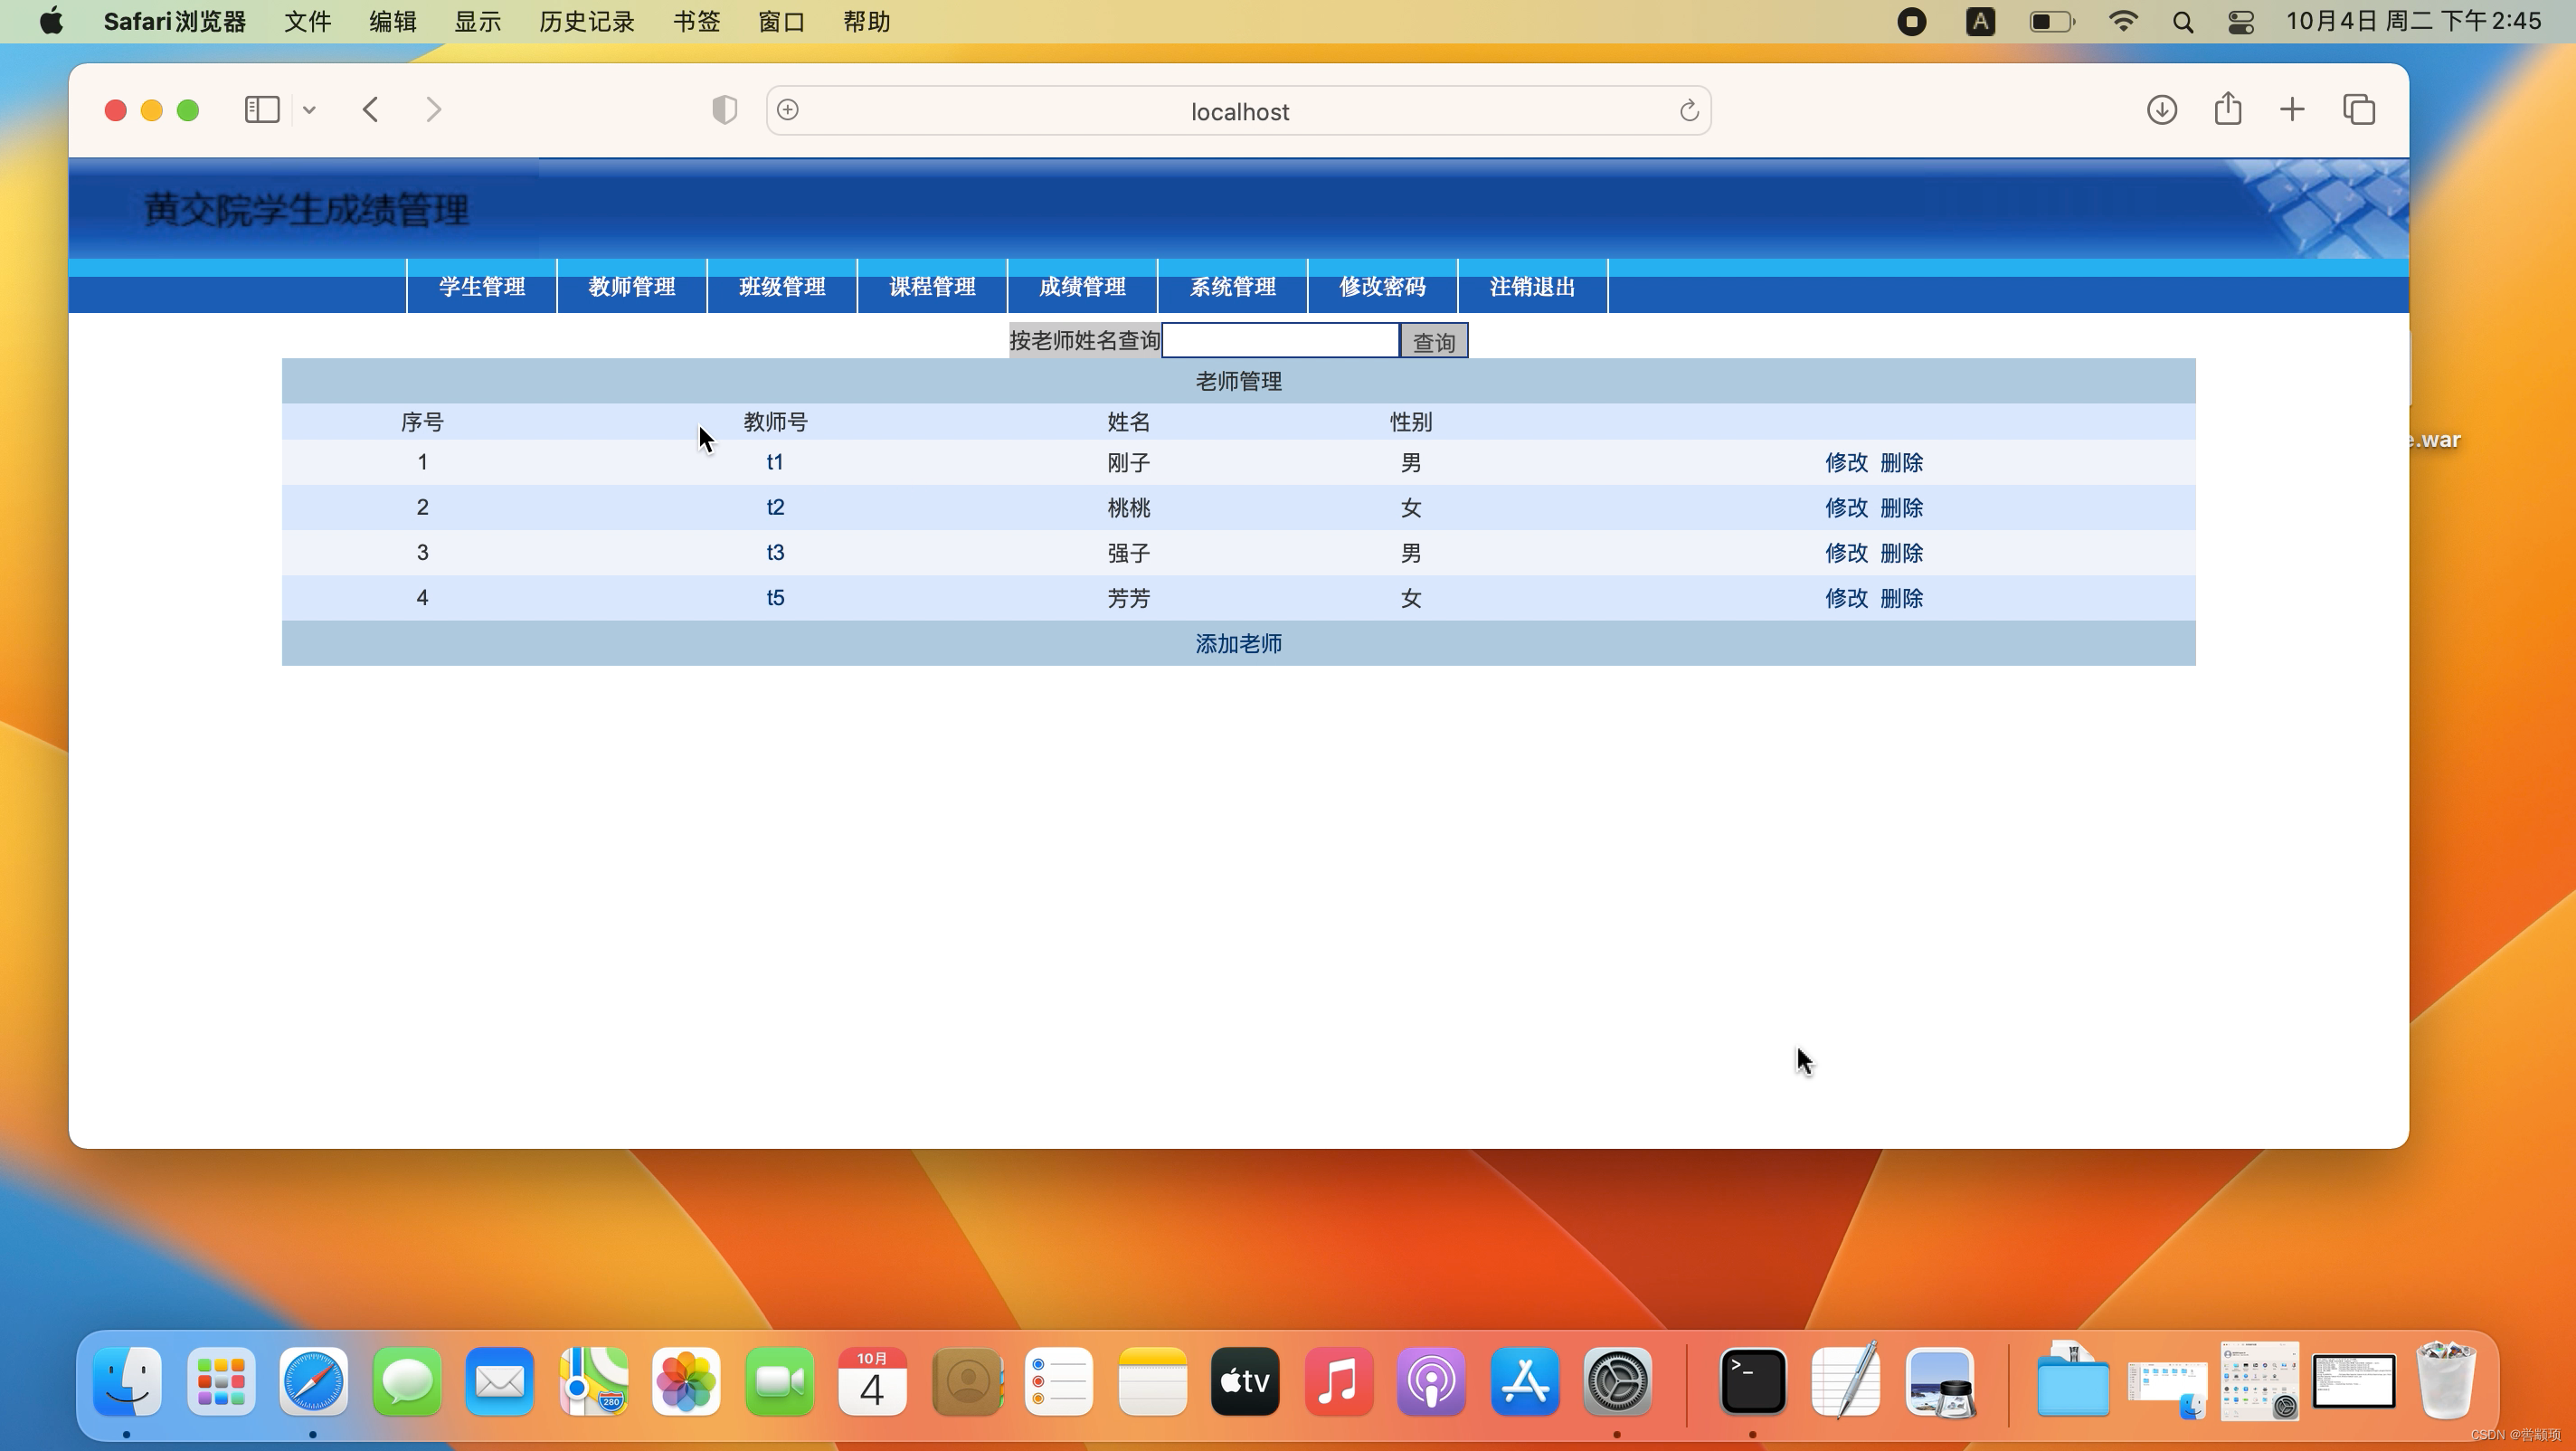Open Control Center icon

coord(2241,22)
